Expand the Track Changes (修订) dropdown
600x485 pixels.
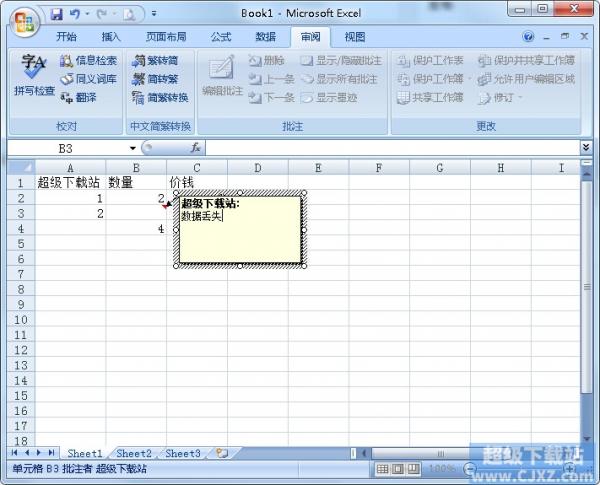500,97
